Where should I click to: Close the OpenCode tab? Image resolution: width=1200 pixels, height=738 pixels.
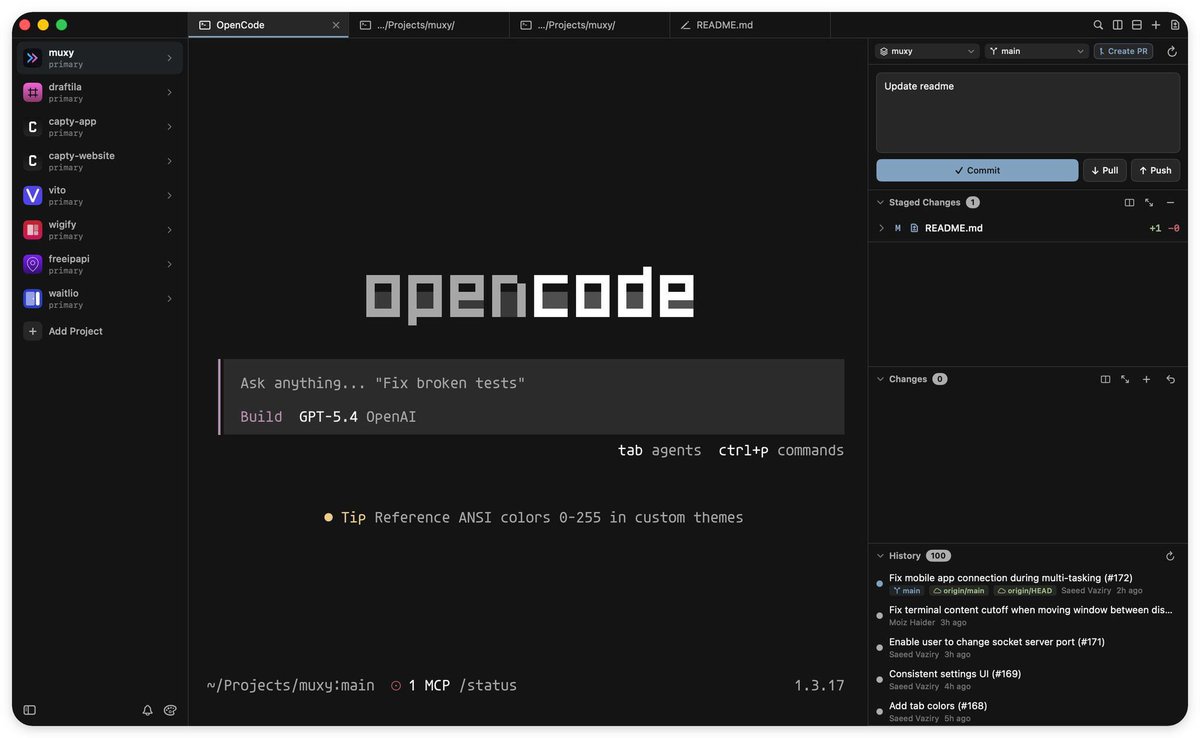point(336,25)
